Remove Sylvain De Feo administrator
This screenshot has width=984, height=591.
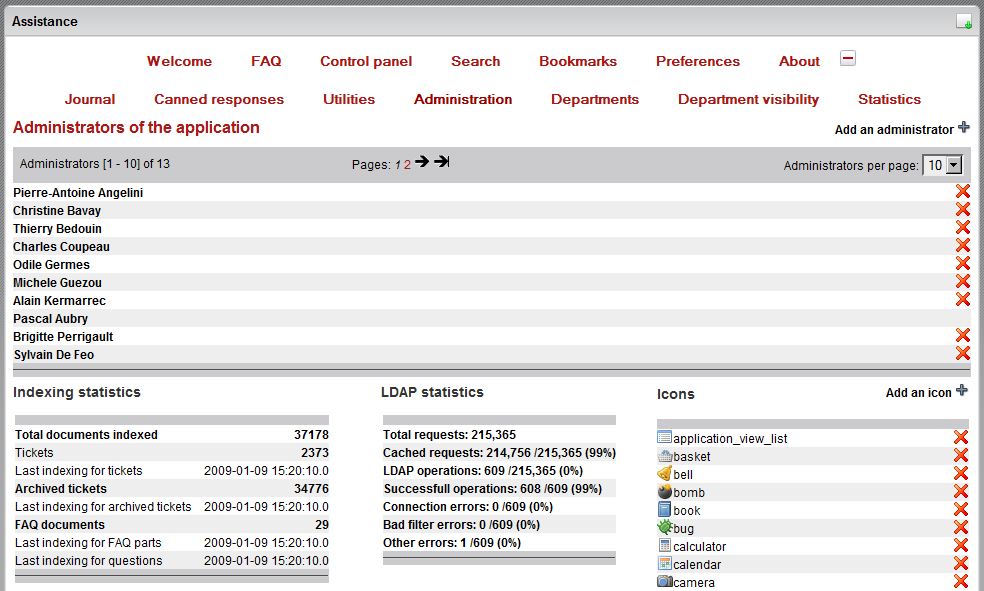click(x=963, y=354)
